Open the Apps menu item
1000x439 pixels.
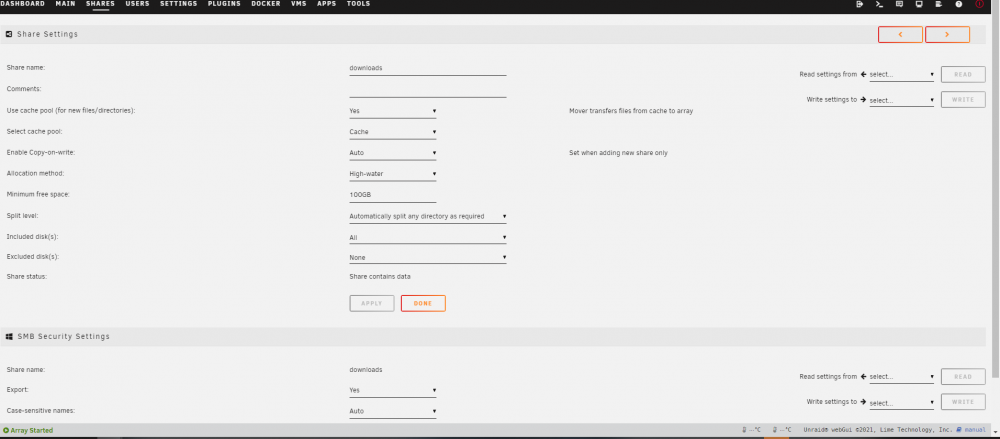coord(327,4)
